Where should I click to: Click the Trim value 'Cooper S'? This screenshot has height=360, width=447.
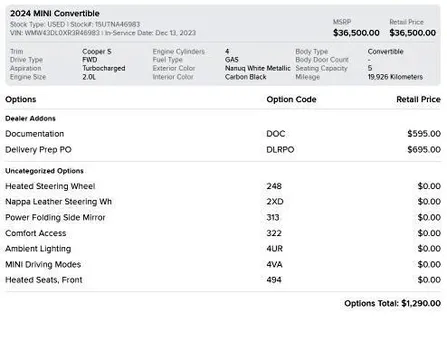[x=97, y=52]
